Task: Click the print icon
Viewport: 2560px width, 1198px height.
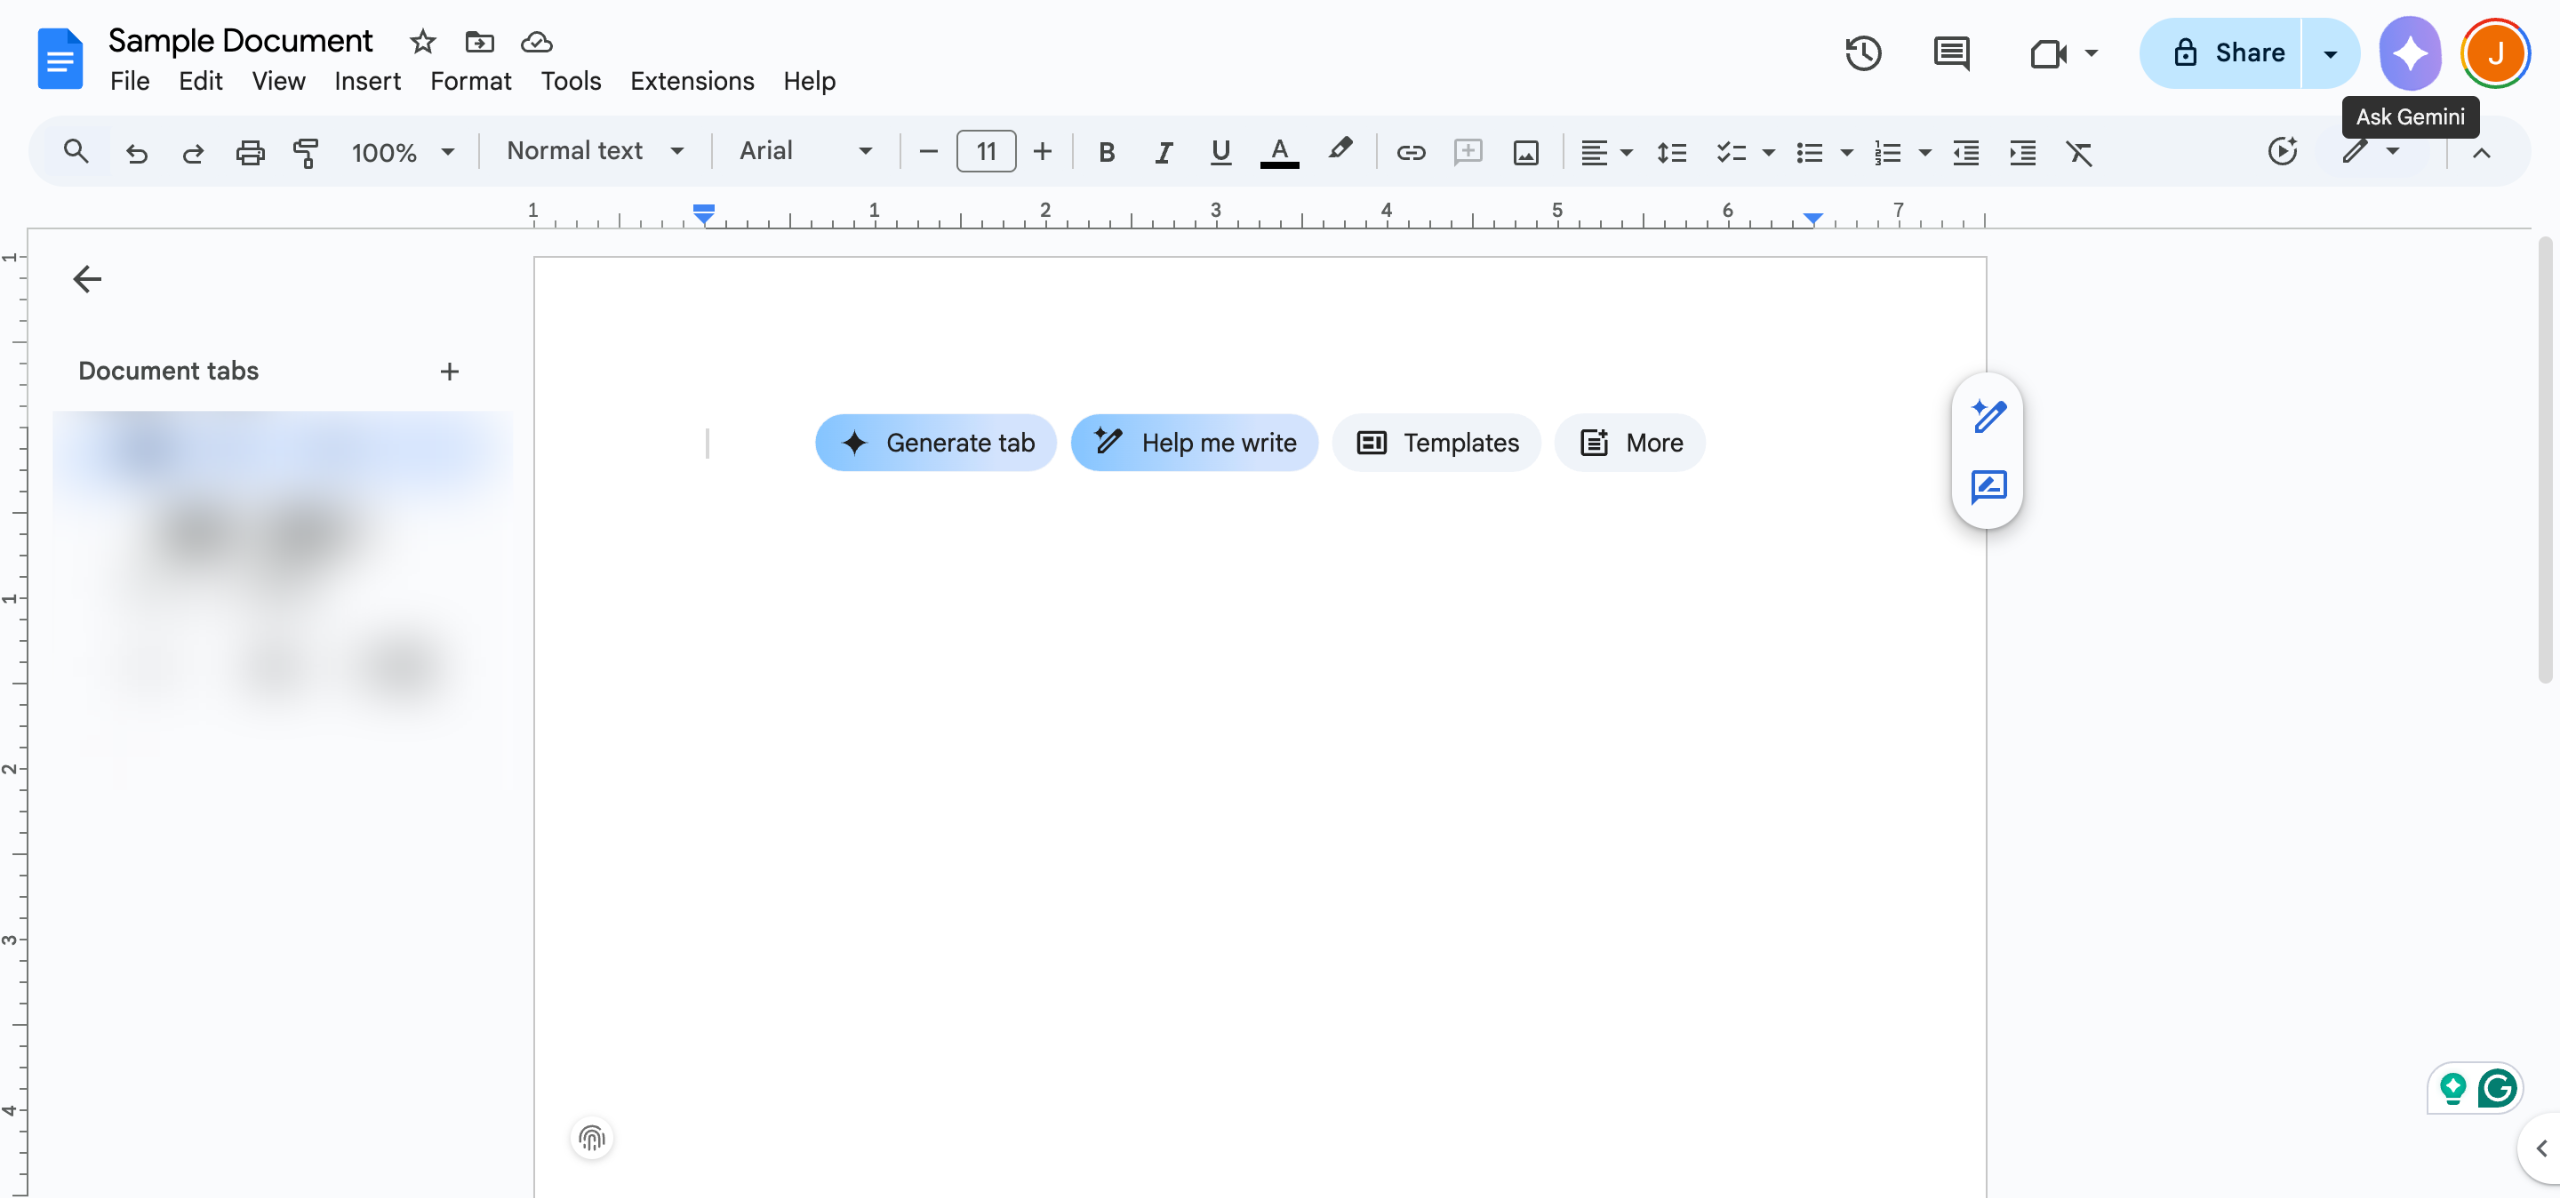Action: 250,152
